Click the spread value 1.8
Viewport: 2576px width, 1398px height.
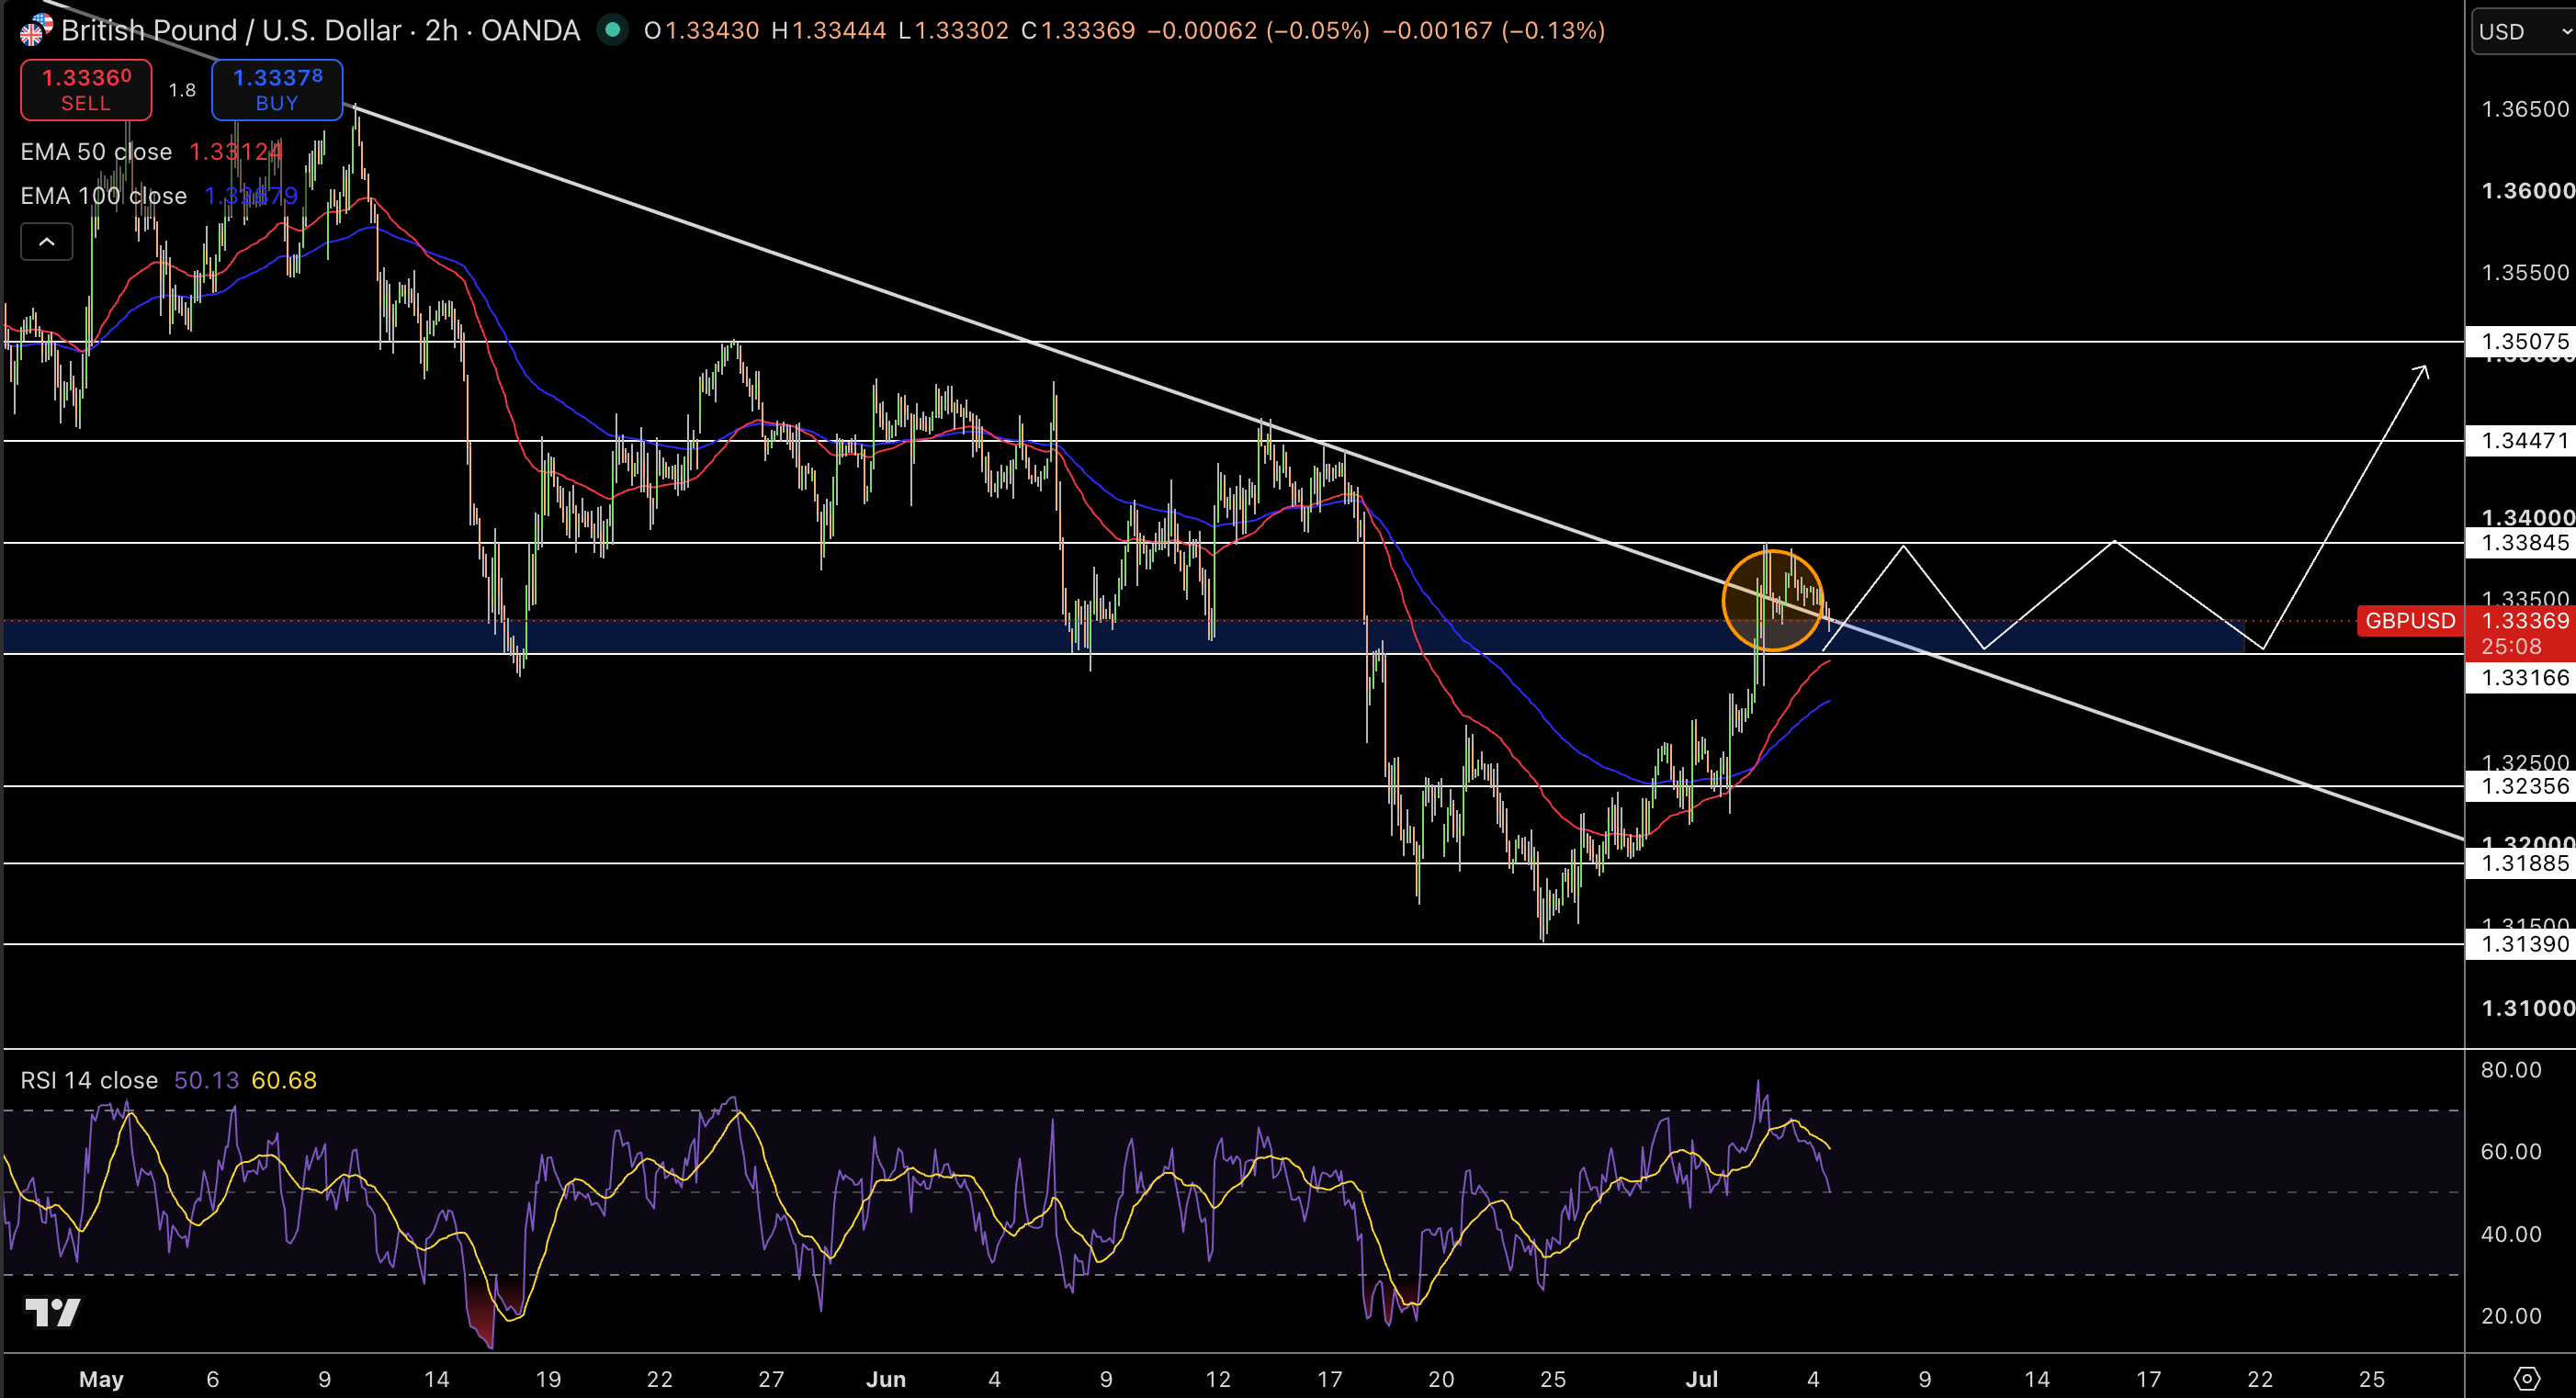click(182, 90)
